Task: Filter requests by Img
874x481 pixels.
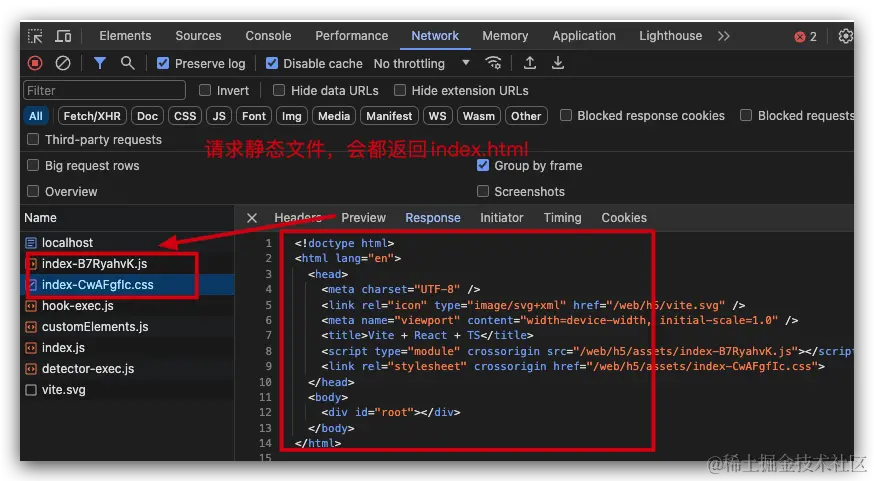Action: [292, 116]
